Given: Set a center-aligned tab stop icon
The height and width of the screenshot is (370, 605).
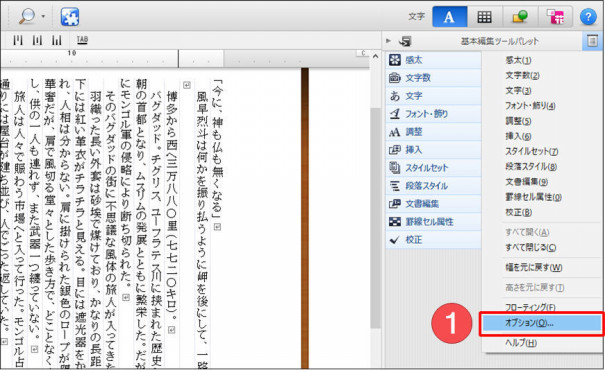Looking at the screenshot, I should point(37,40).
